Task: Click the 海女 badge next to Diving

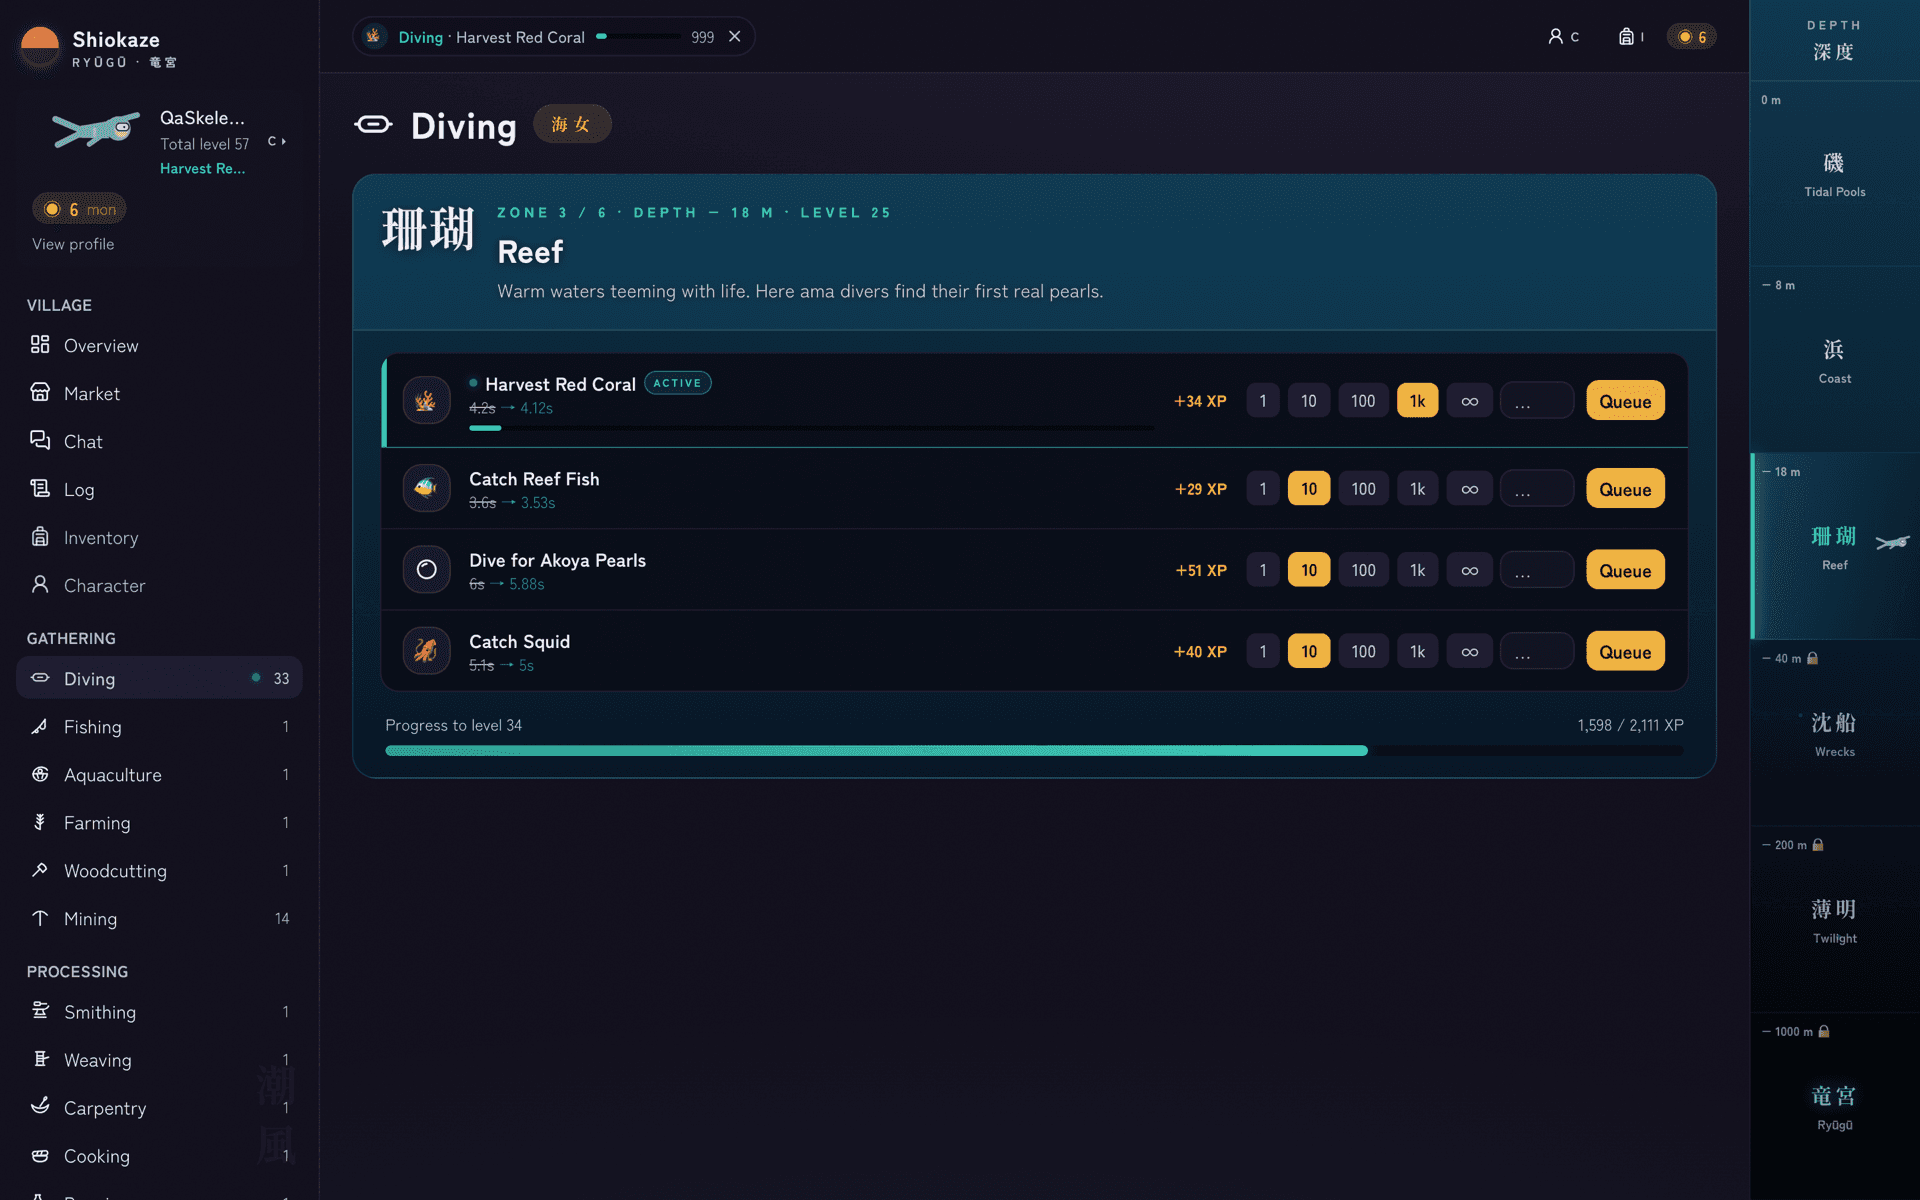Action: 571,124
